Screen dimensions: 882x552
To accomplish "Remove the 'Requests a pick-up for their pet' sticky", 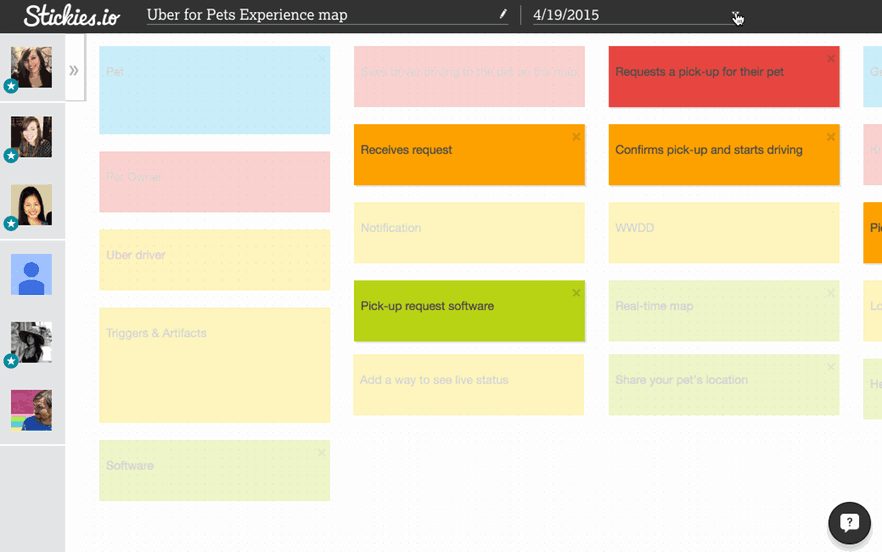I will point(831,59).
